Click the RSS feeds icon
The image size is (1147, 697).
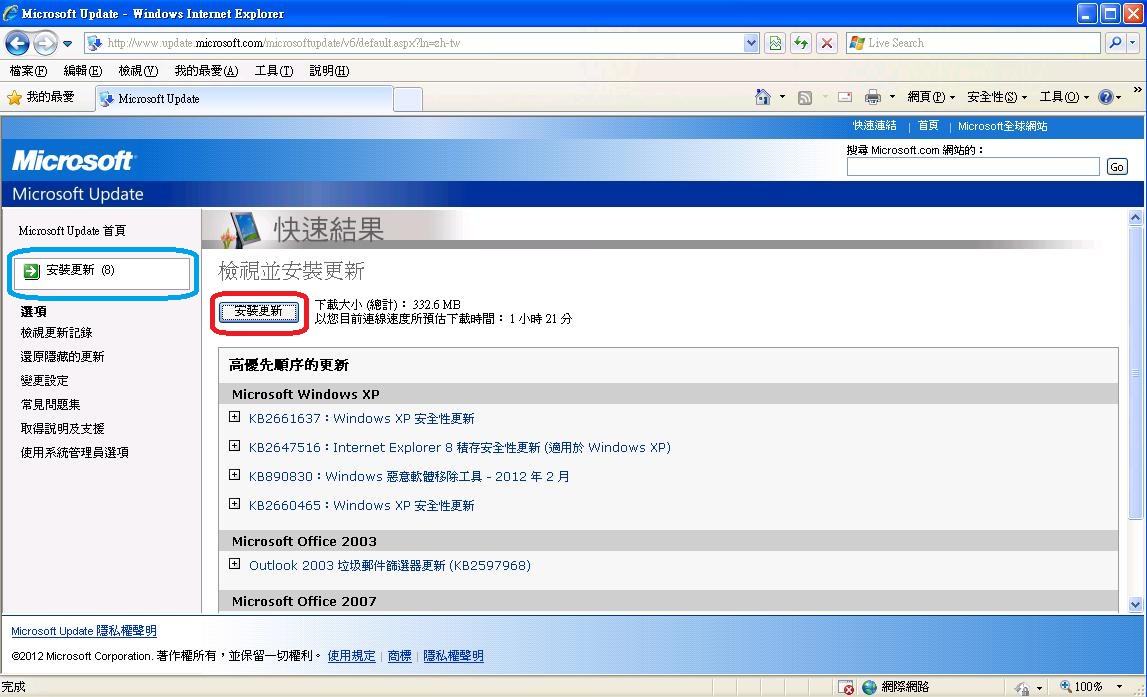pos(805,98)
